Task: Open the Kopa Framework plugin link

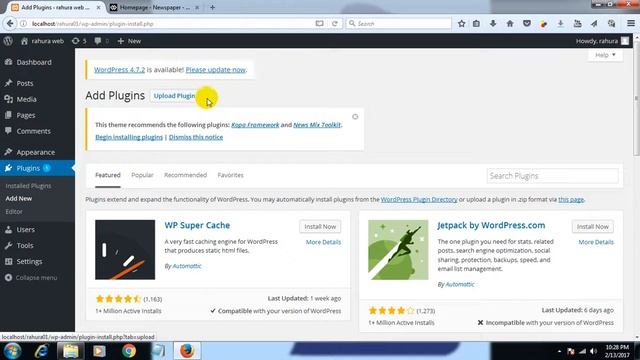Action: click(x=255, y=125)
